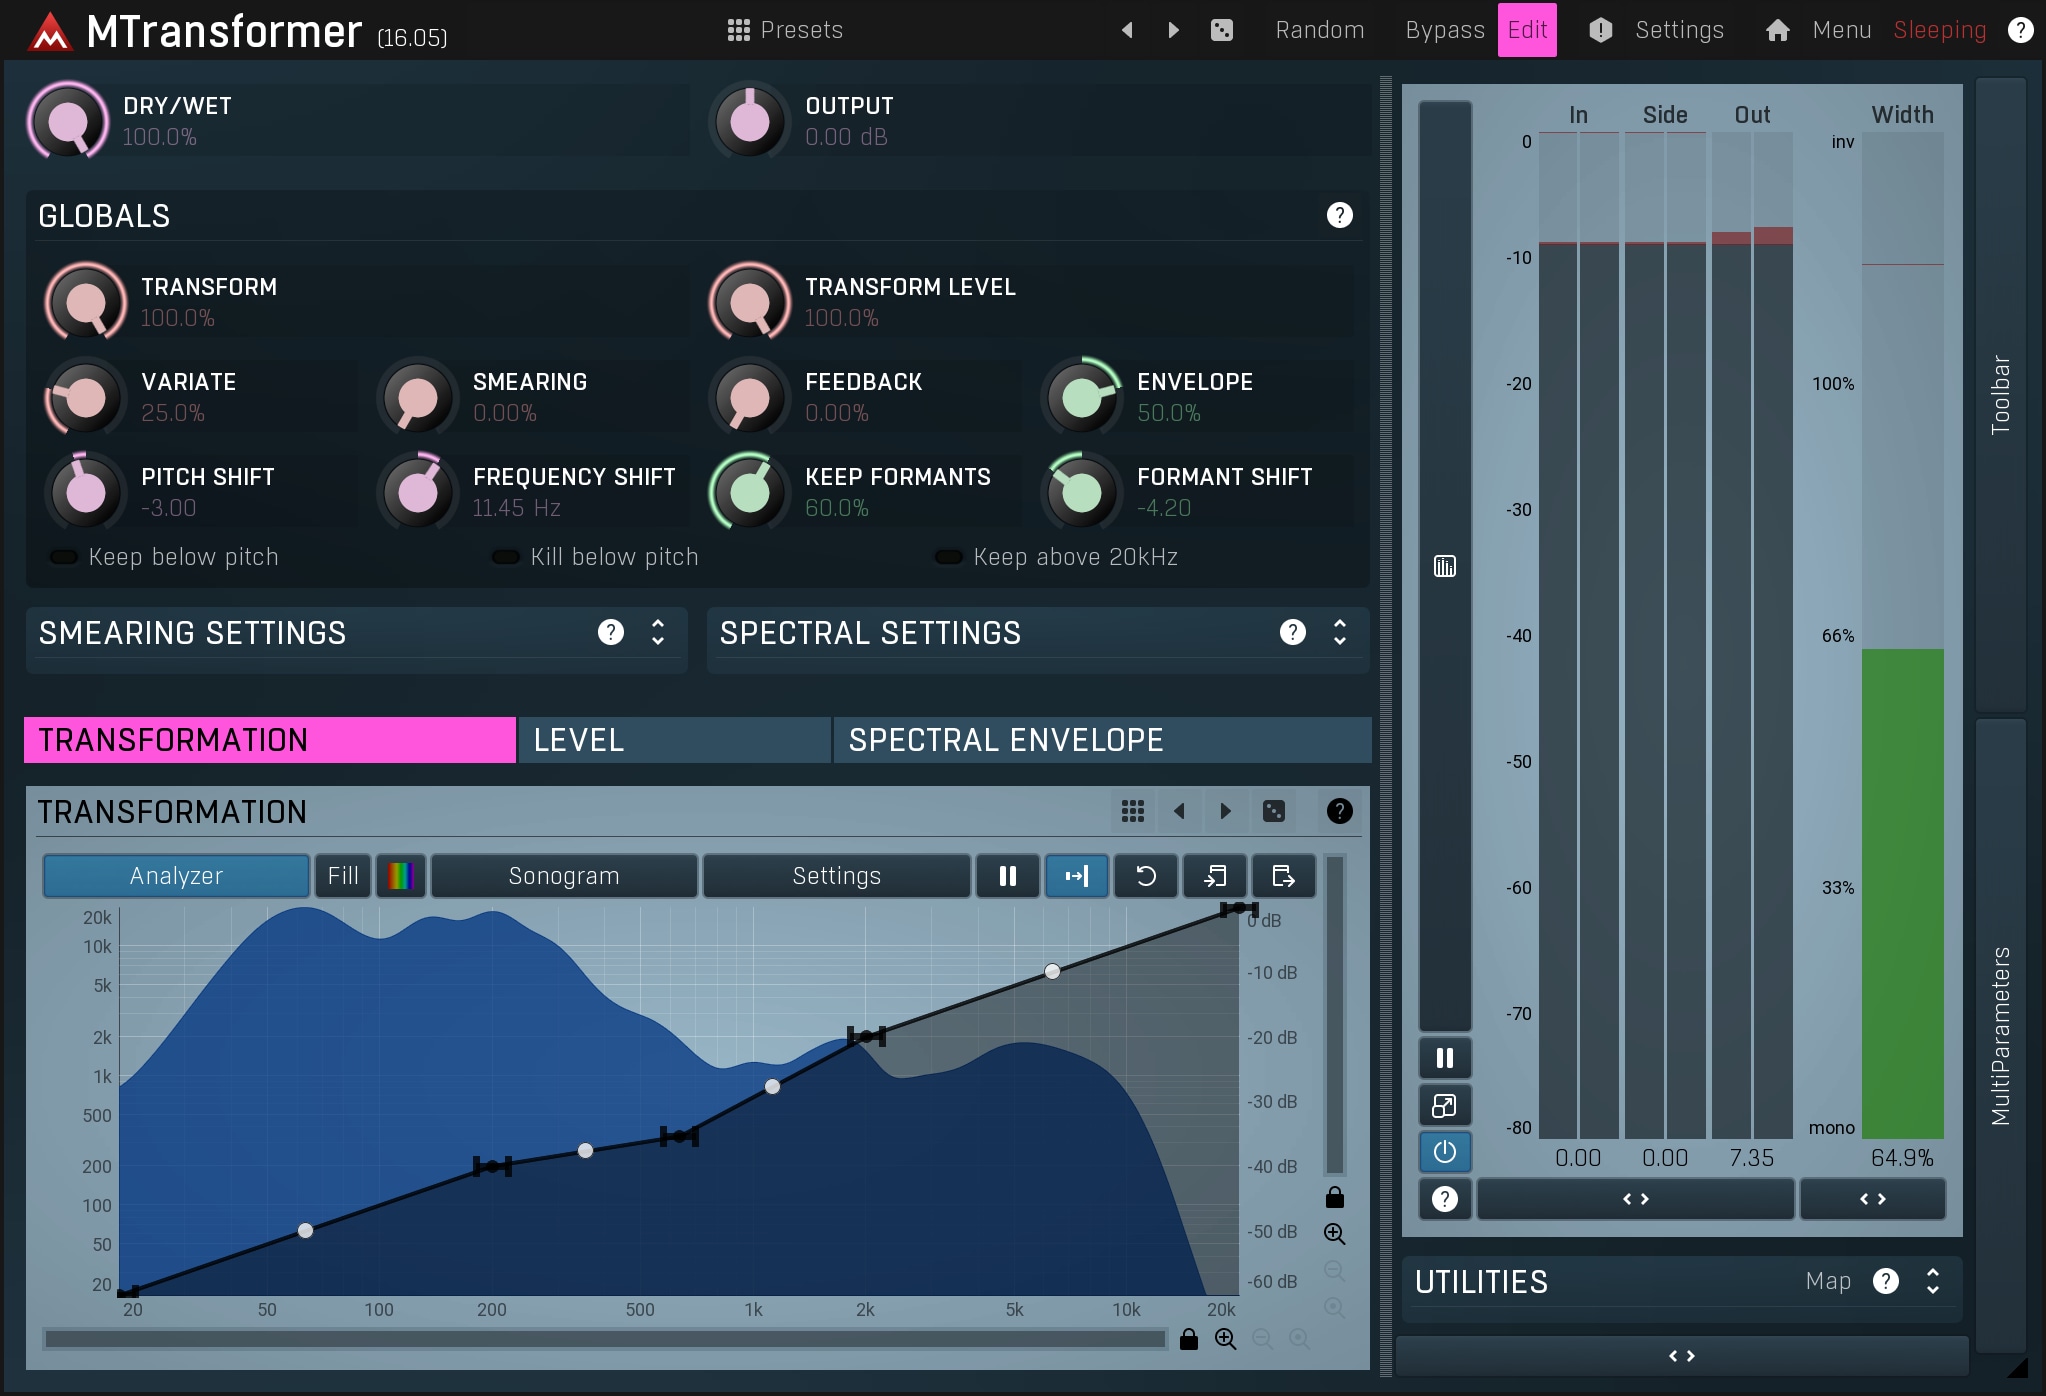Lock vertical zoom with padlock icon
Screen dimensions: 2046x1396
1334,1197
